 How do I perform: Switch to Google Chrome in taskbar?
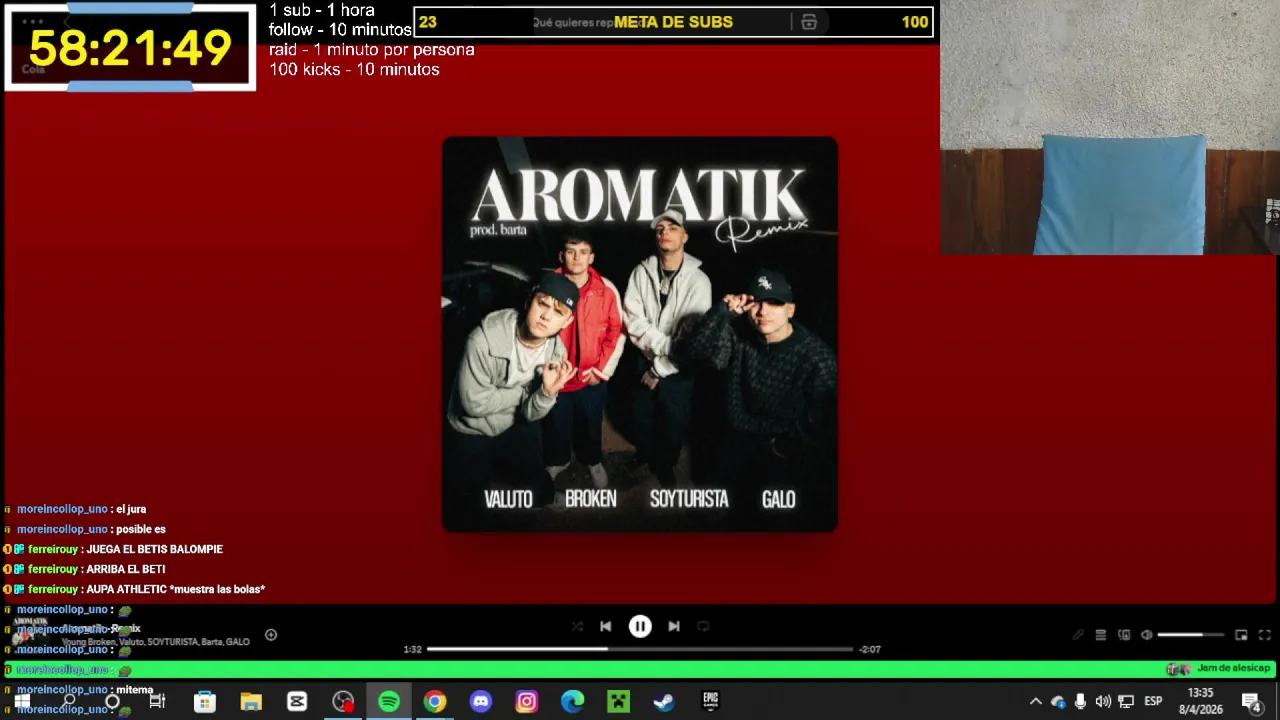(434, 701)
